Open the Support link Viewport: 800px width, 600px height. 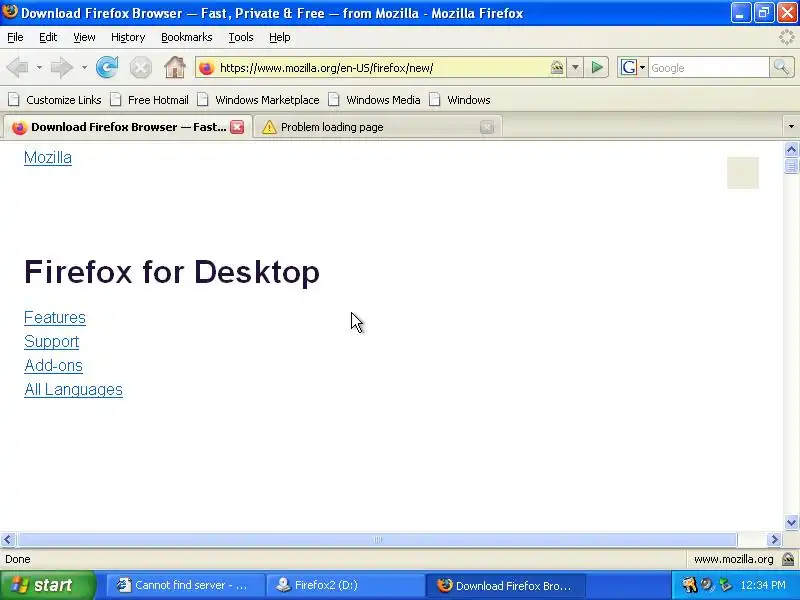[52, 341]
